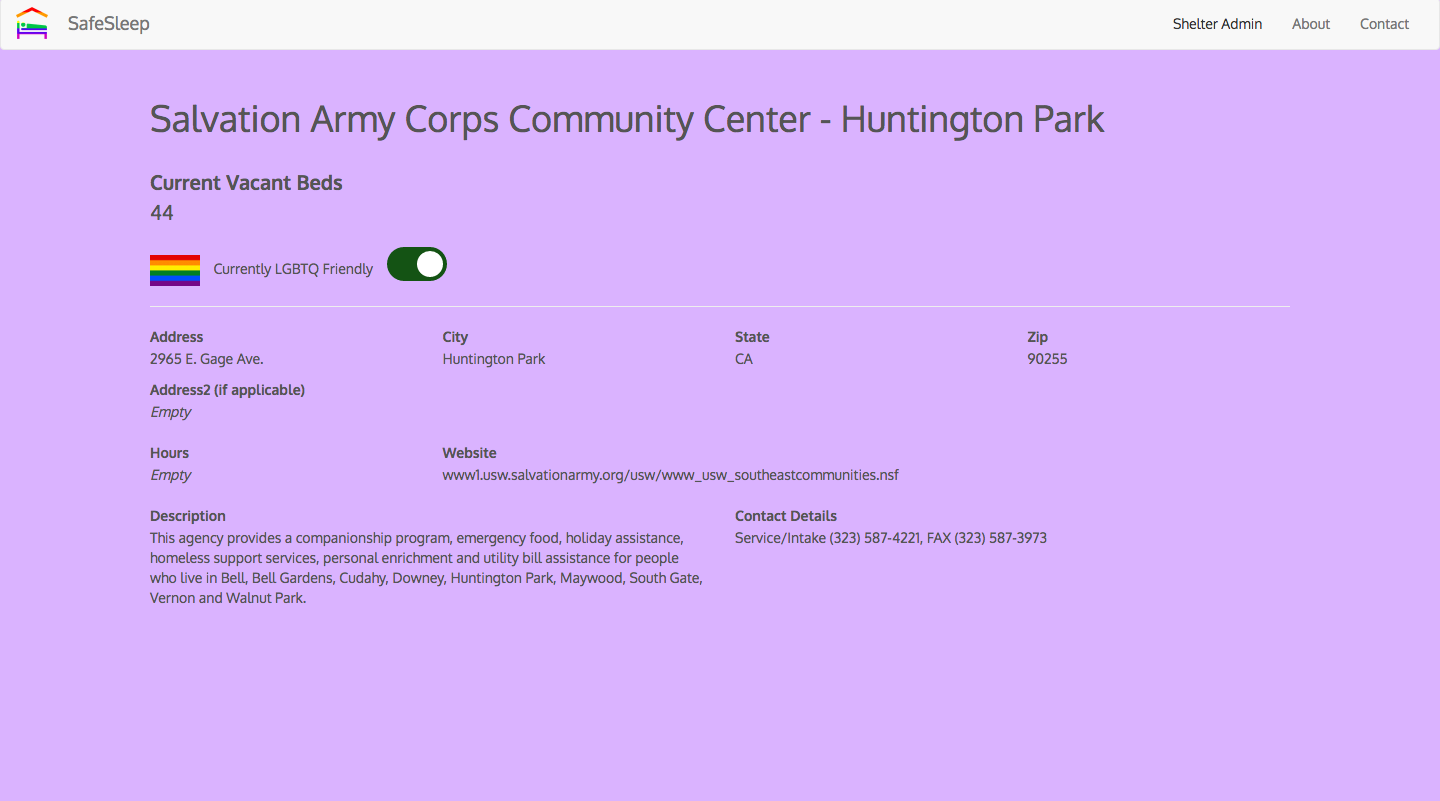Click the Current Vacant Beds label
1440x801 pixels.
tap(246, 183)
